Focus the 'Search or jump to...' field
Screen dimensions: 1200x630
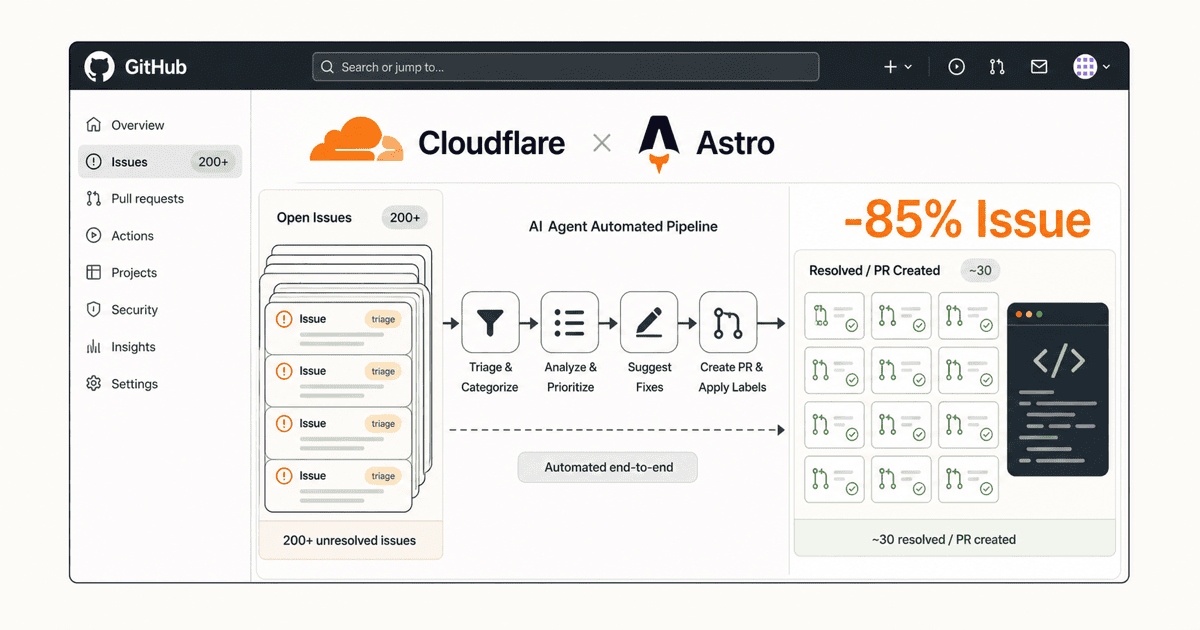(565, 67)
